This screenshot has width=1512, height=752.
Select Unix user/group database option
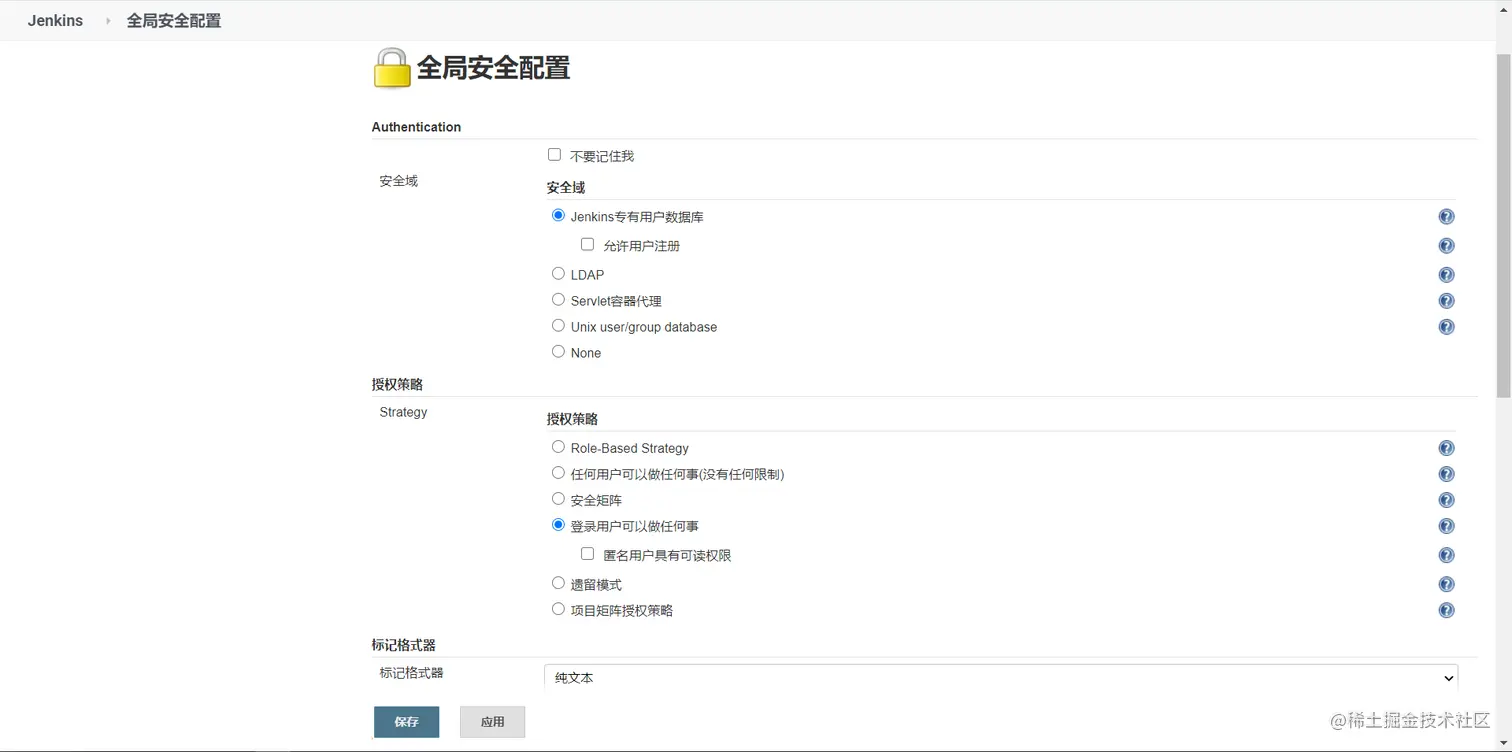click(x=558, y=326)
